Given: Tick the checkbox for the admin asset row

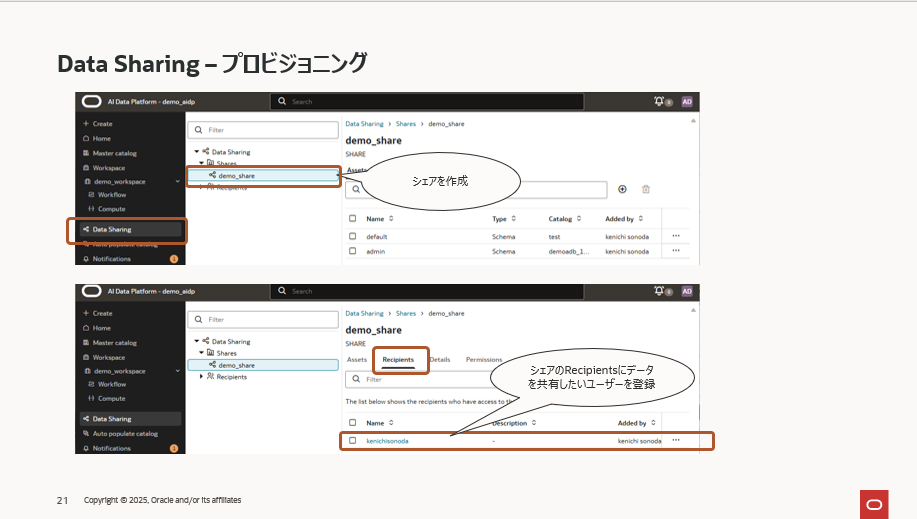Looking at the screenshot, I should 353,251.
